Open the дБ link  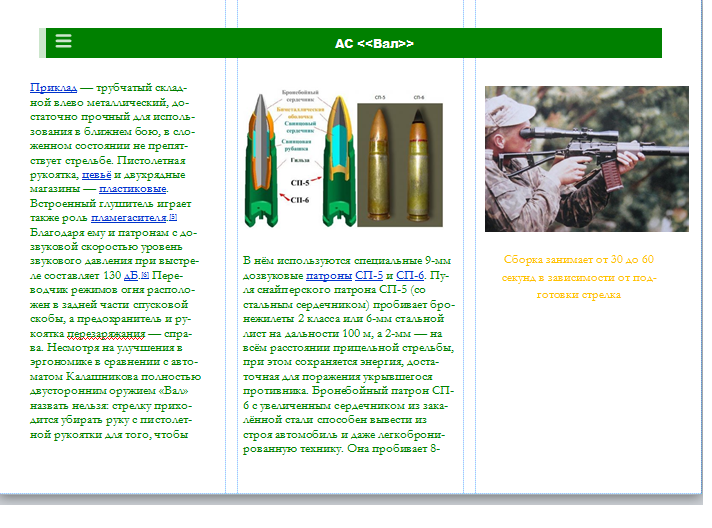tap(131, 276)
